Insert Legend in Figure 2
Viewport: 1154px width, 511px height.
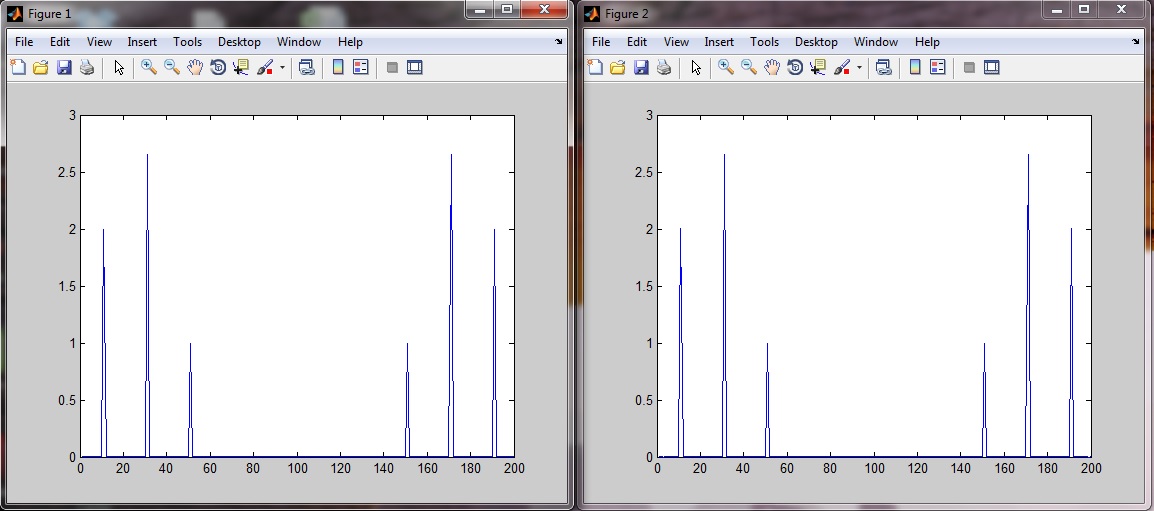coord(938,68)
